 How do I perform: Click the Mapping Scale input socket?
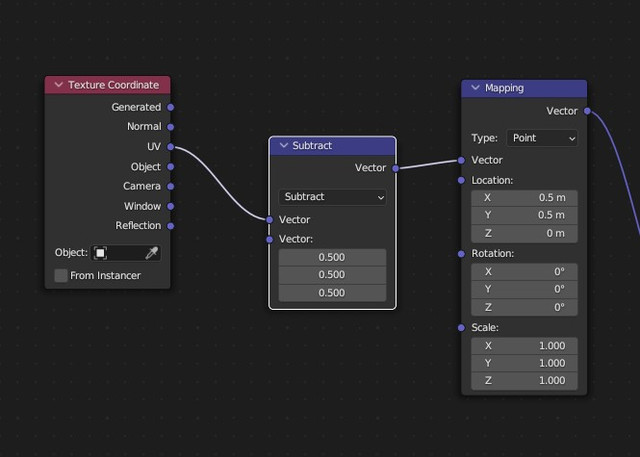coord(461,328)
